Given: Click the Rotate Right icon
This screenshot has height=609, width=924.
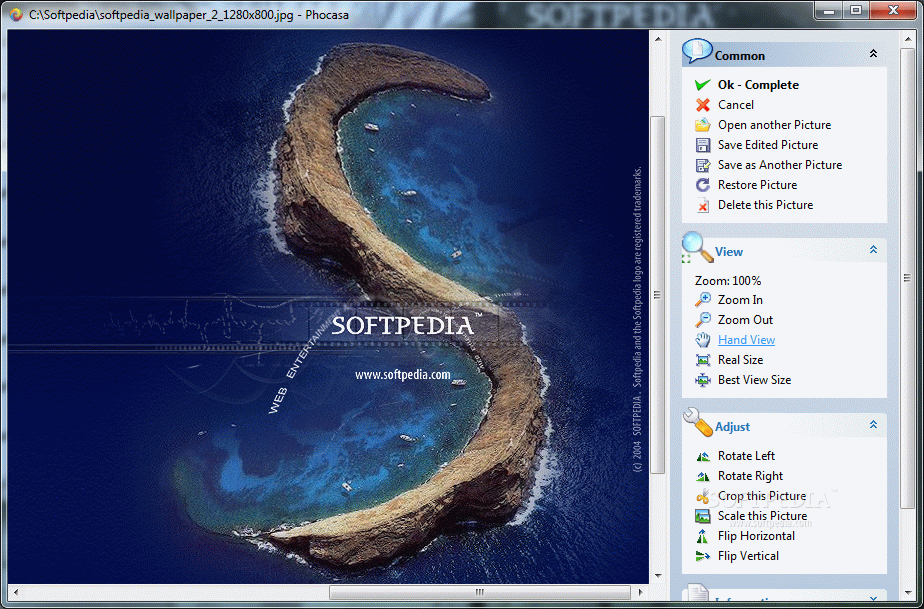Looking at the screenshot, I should [702, 476].
